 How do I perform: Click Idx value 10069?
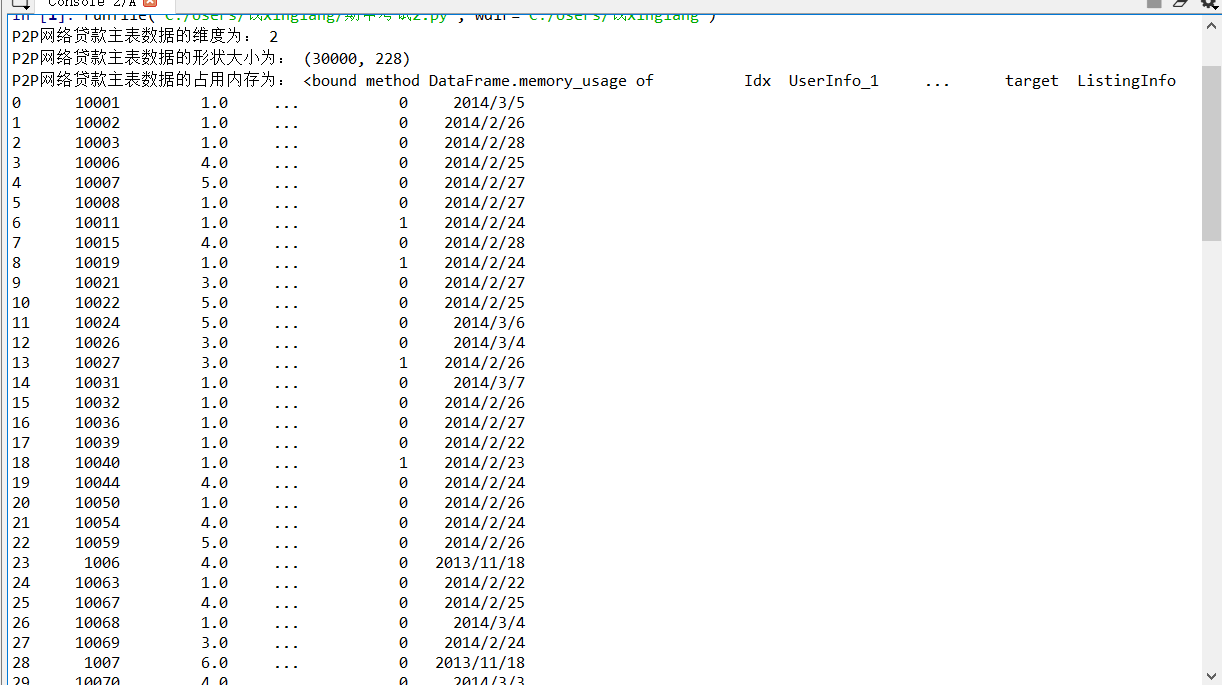click(97, 642)
